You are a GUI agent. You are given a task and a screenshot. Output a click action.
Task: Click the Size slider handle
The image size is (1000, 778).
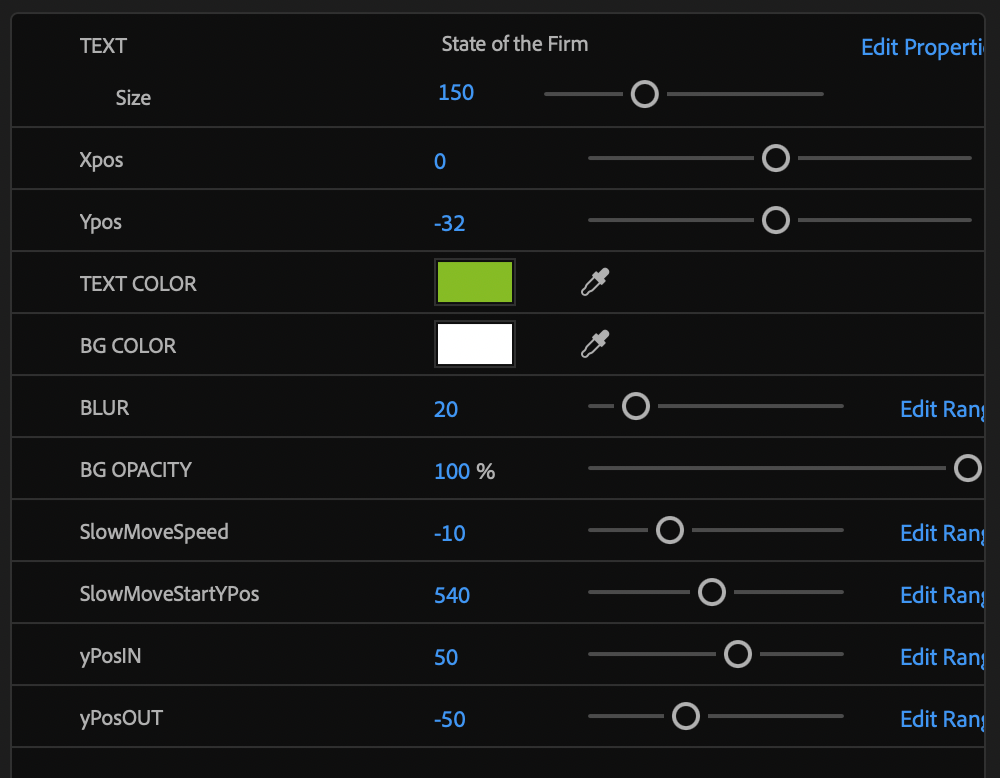pos(645,94)
